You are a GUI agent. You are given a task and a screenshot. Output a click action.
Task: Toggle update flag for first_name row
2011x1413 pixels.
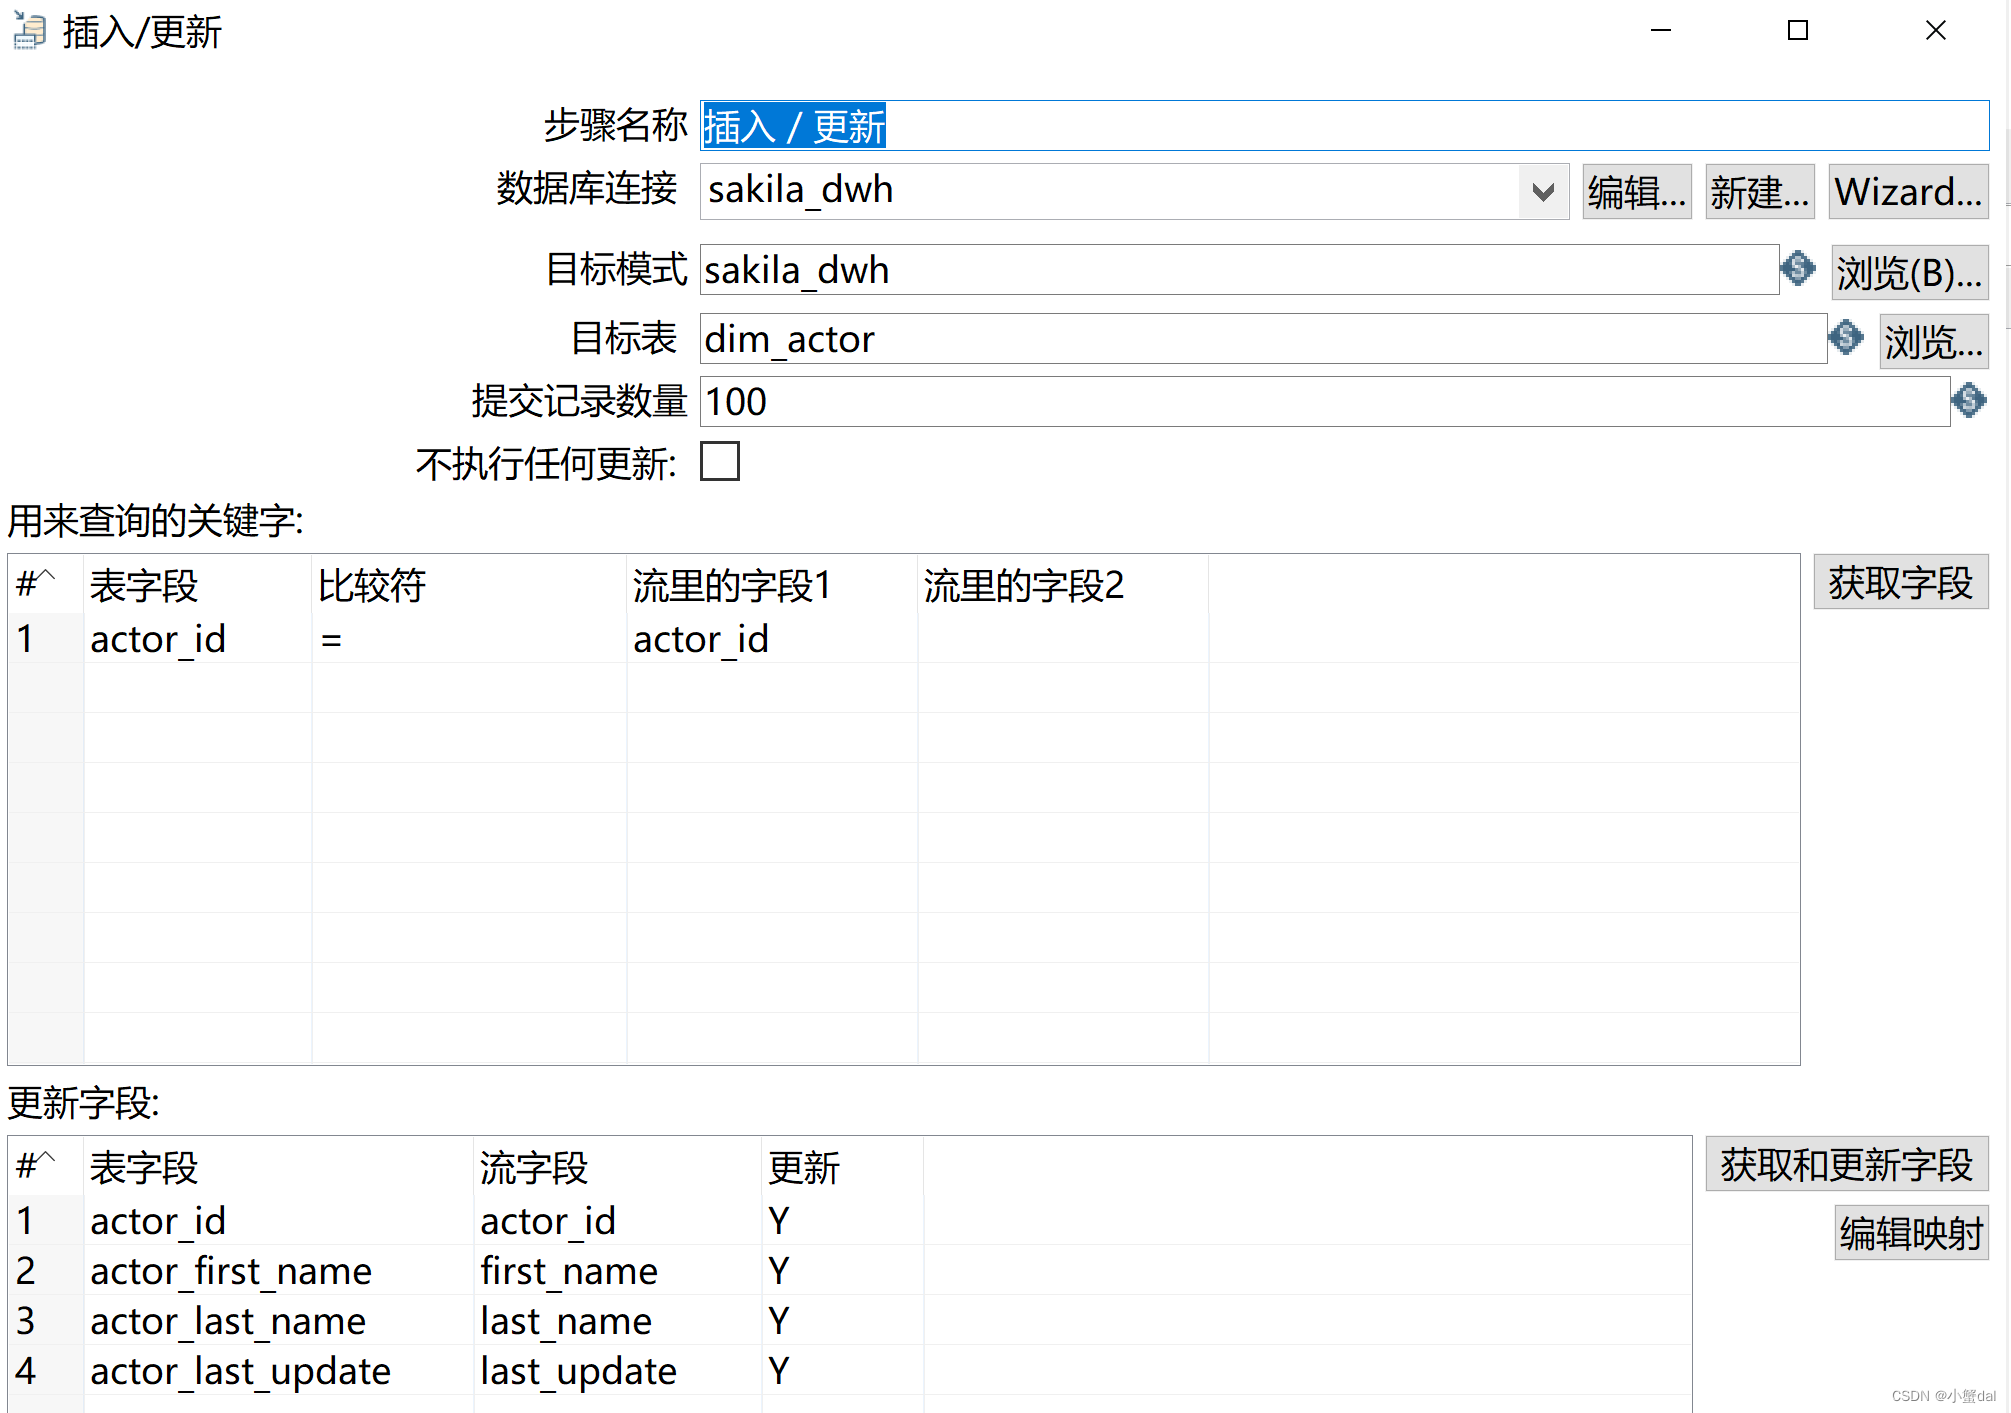click(778, 1270)
